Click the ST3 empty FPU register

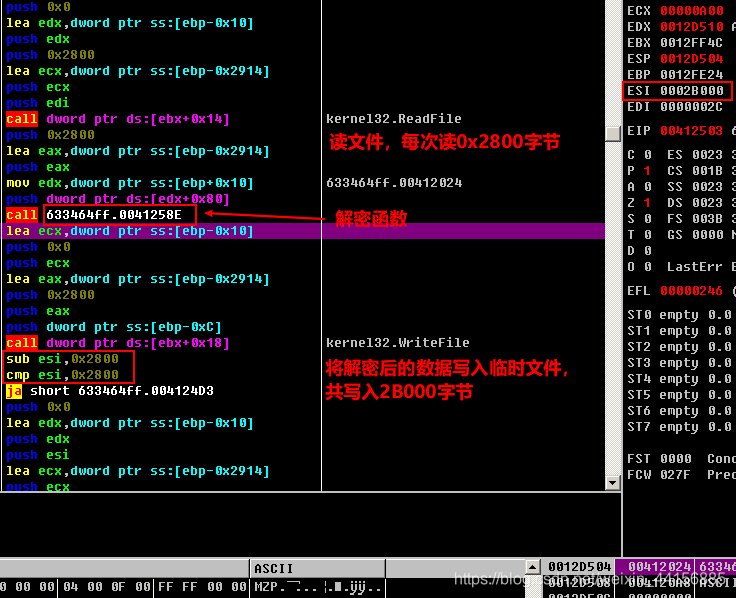[679, 362]
